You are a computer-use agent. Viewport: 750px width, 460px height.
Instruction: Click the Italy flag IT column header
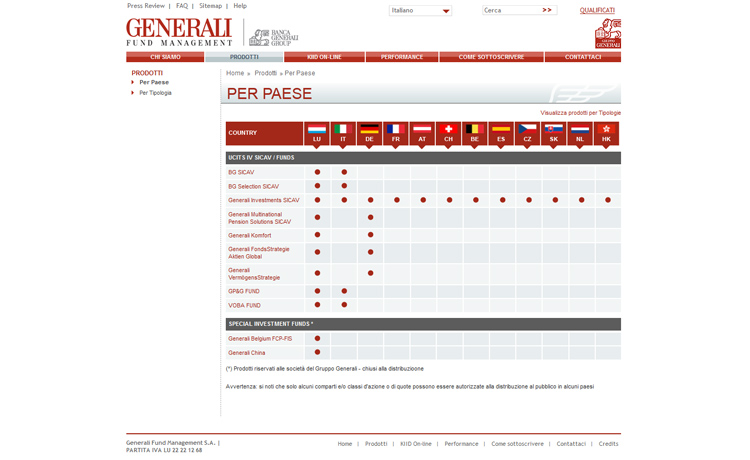click(x=343, y=133)
